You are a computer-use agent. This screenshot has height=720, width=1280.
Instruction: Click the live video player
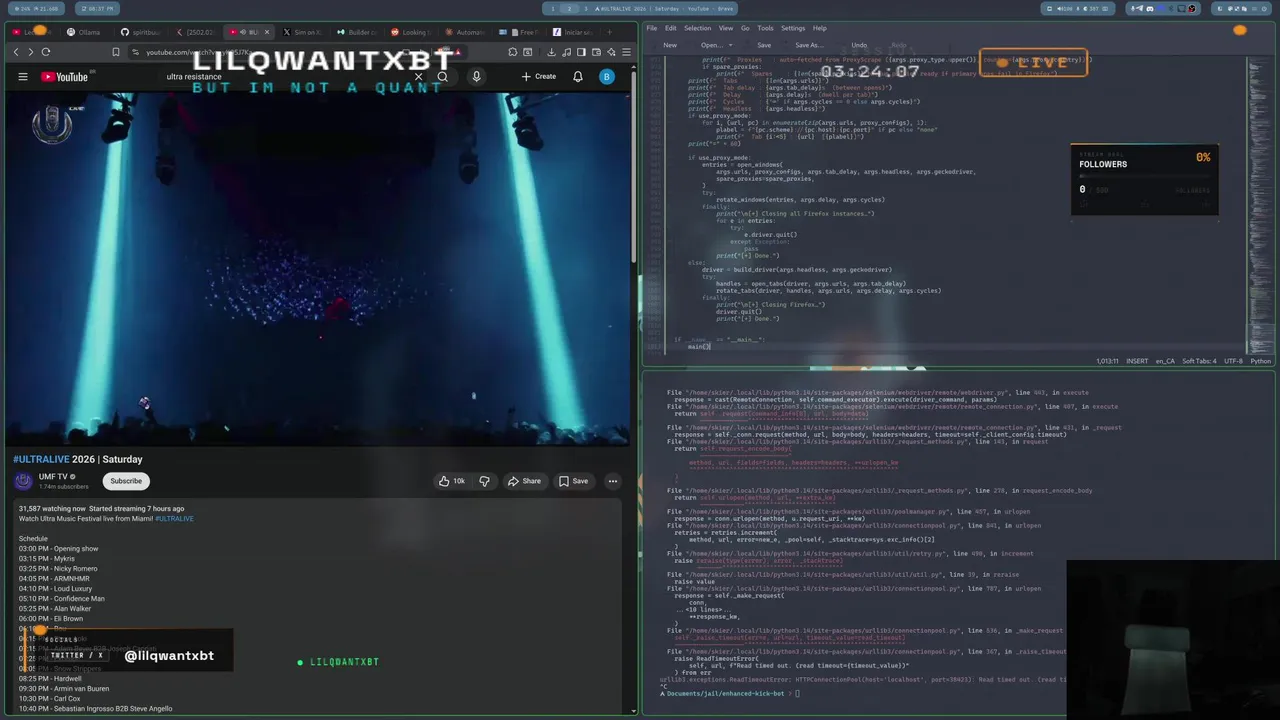coord(318,268)
